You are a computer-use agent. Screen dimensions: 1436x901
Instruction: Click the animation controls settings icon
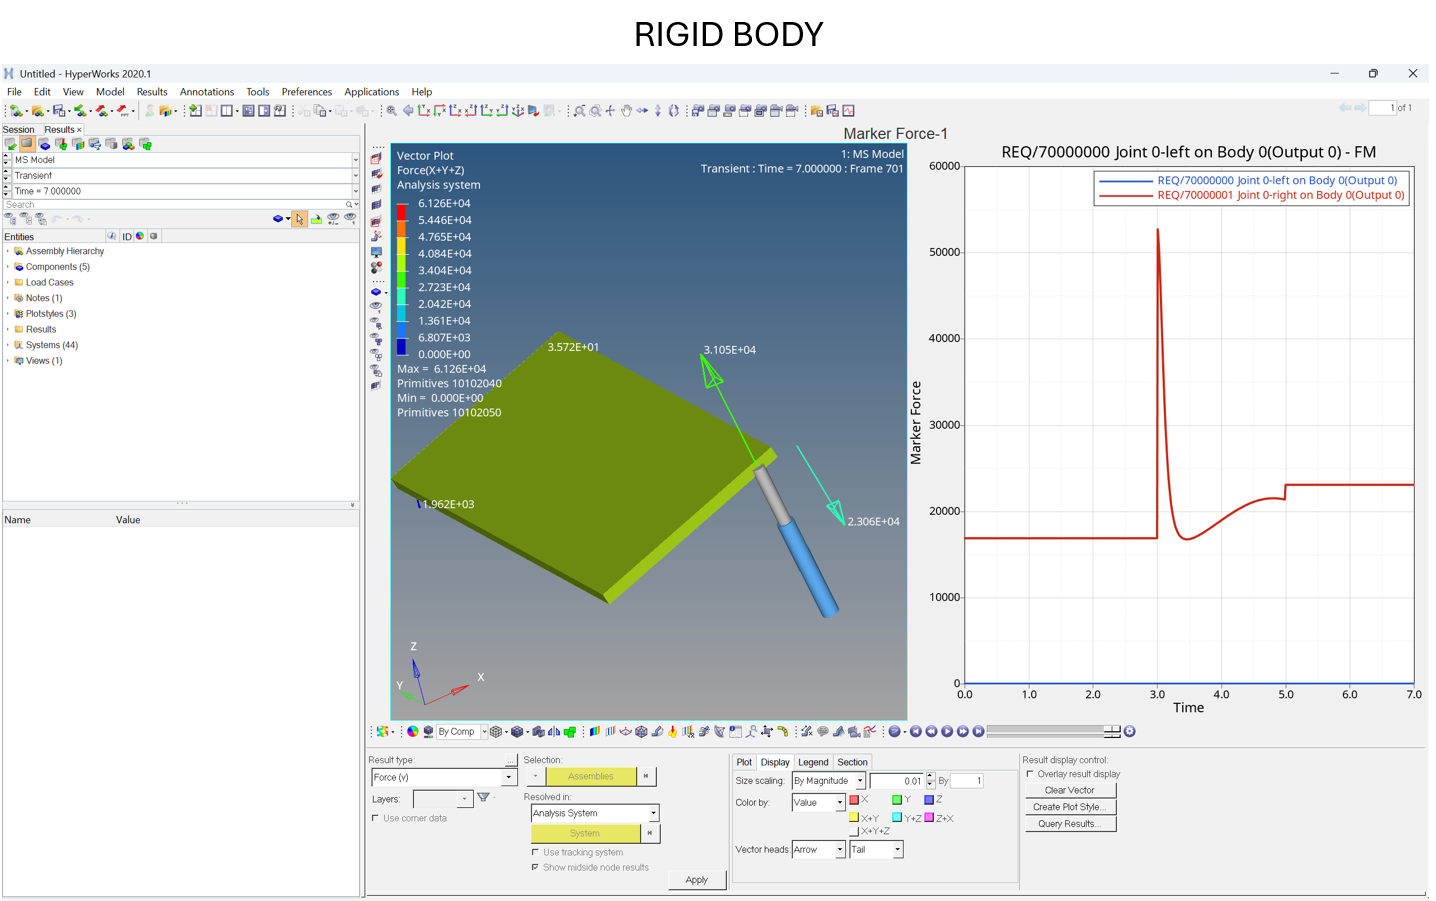[x=1130, y=732]
